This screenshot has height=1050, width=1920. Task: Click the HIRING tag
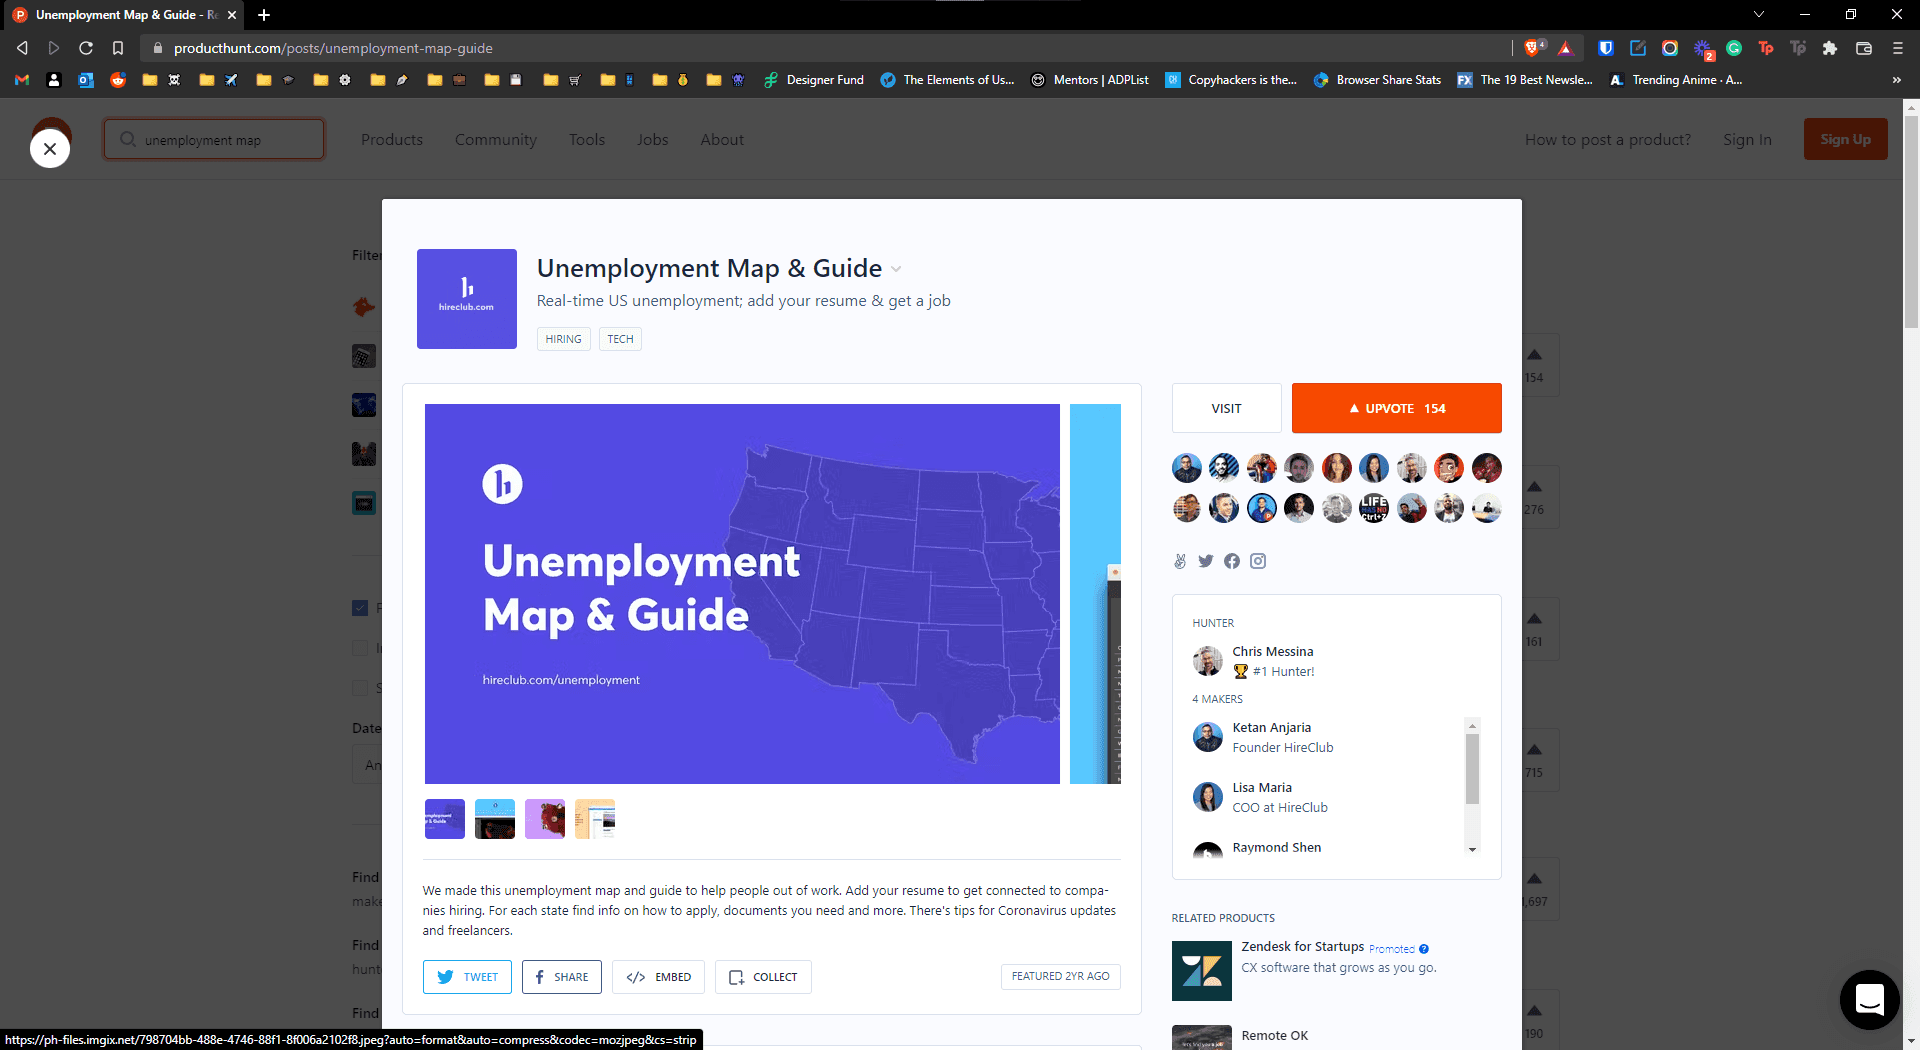(x=563, y=339)
